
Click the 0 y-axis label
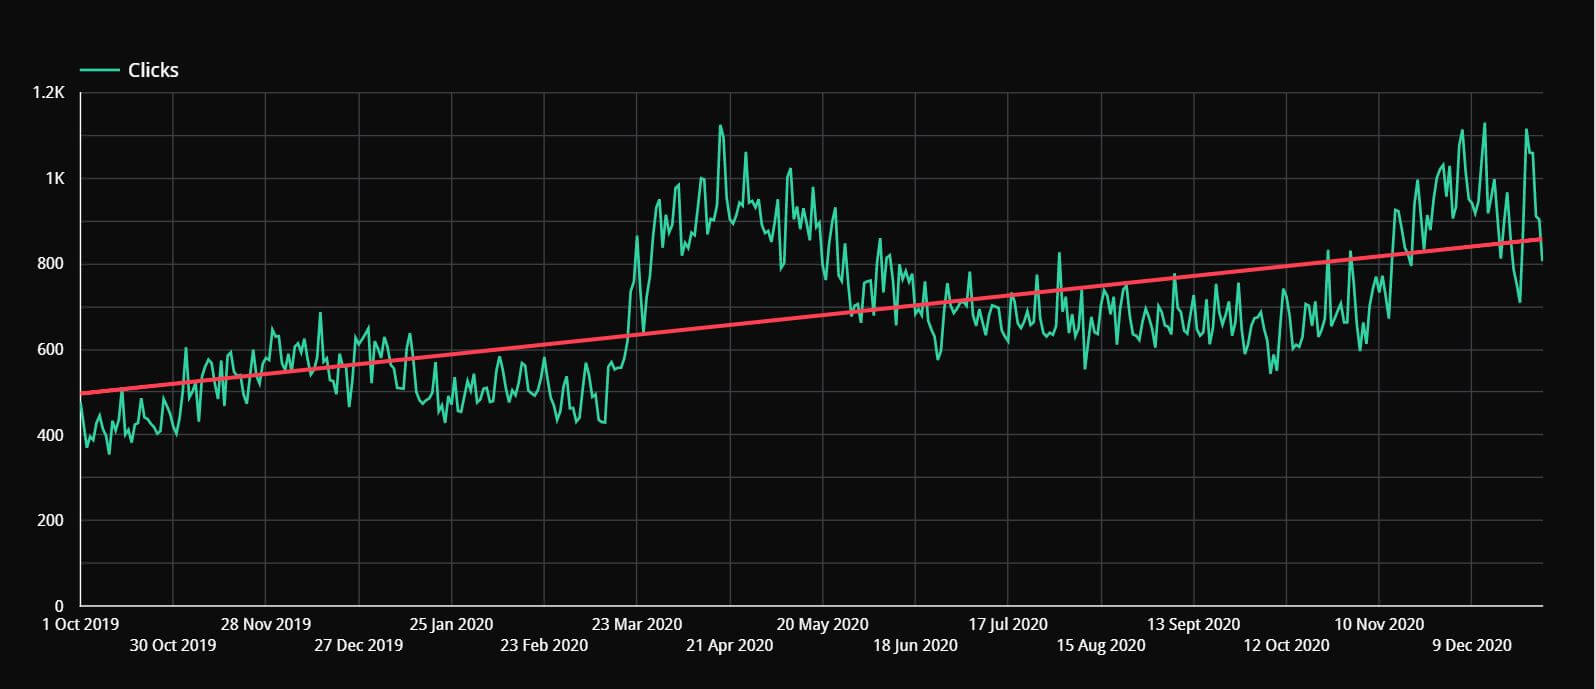(x=59, y=606)
